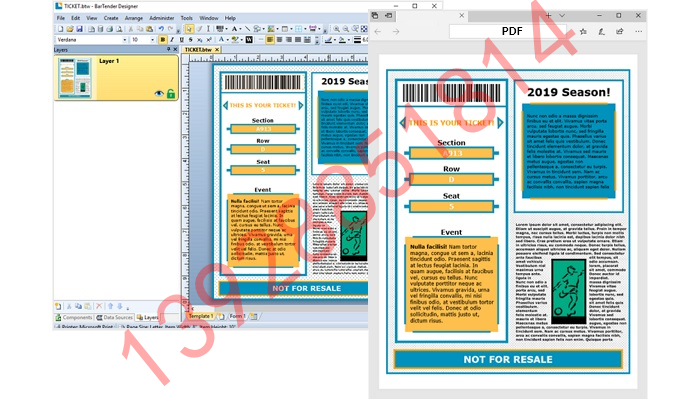This screenshot has height=399, width=700.
Task: Select the barcode creation tool
Action: pyautogui.click(x=220, y=29)
